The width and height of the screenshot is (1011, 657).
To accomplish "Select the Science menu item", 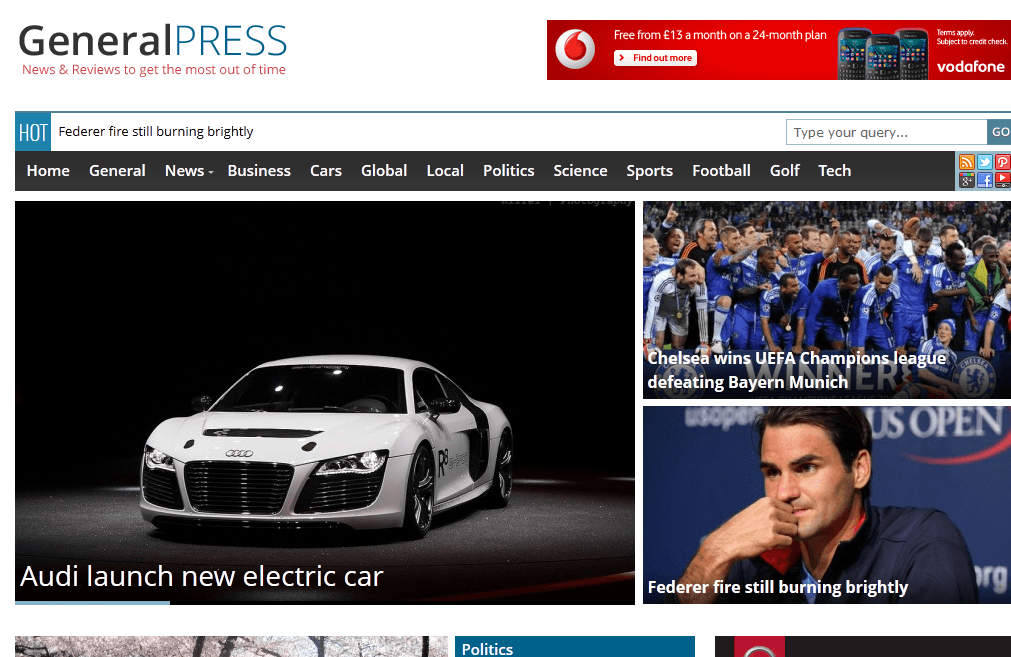I will tap(580, 171).
